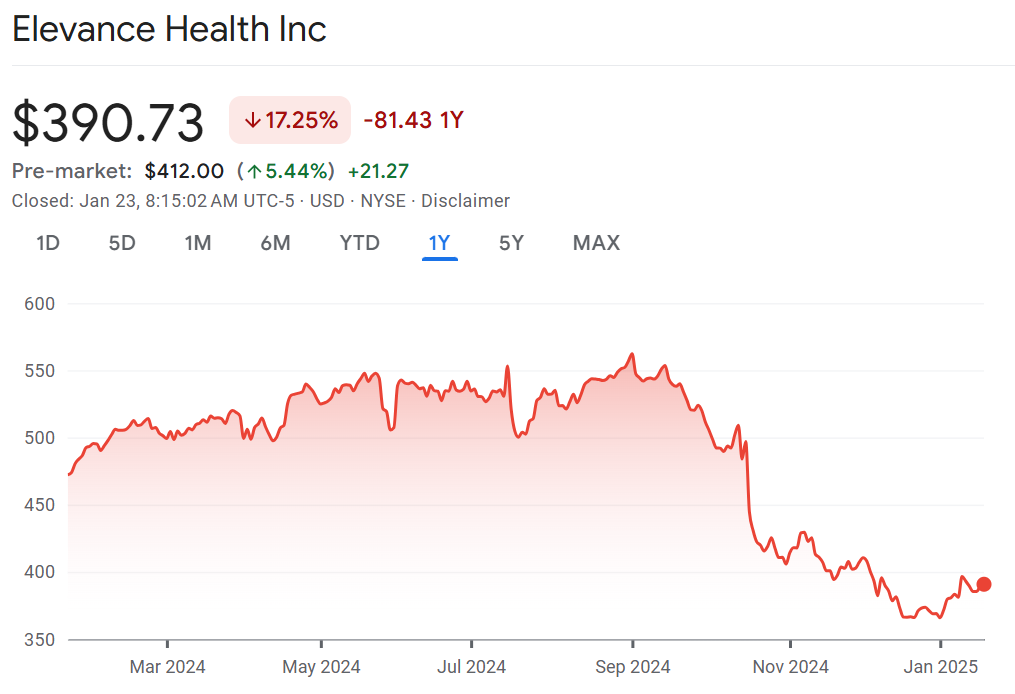Click the $390.73 current price
The width and height of the screenshot is (1015, 694).
tap(108, 122)
